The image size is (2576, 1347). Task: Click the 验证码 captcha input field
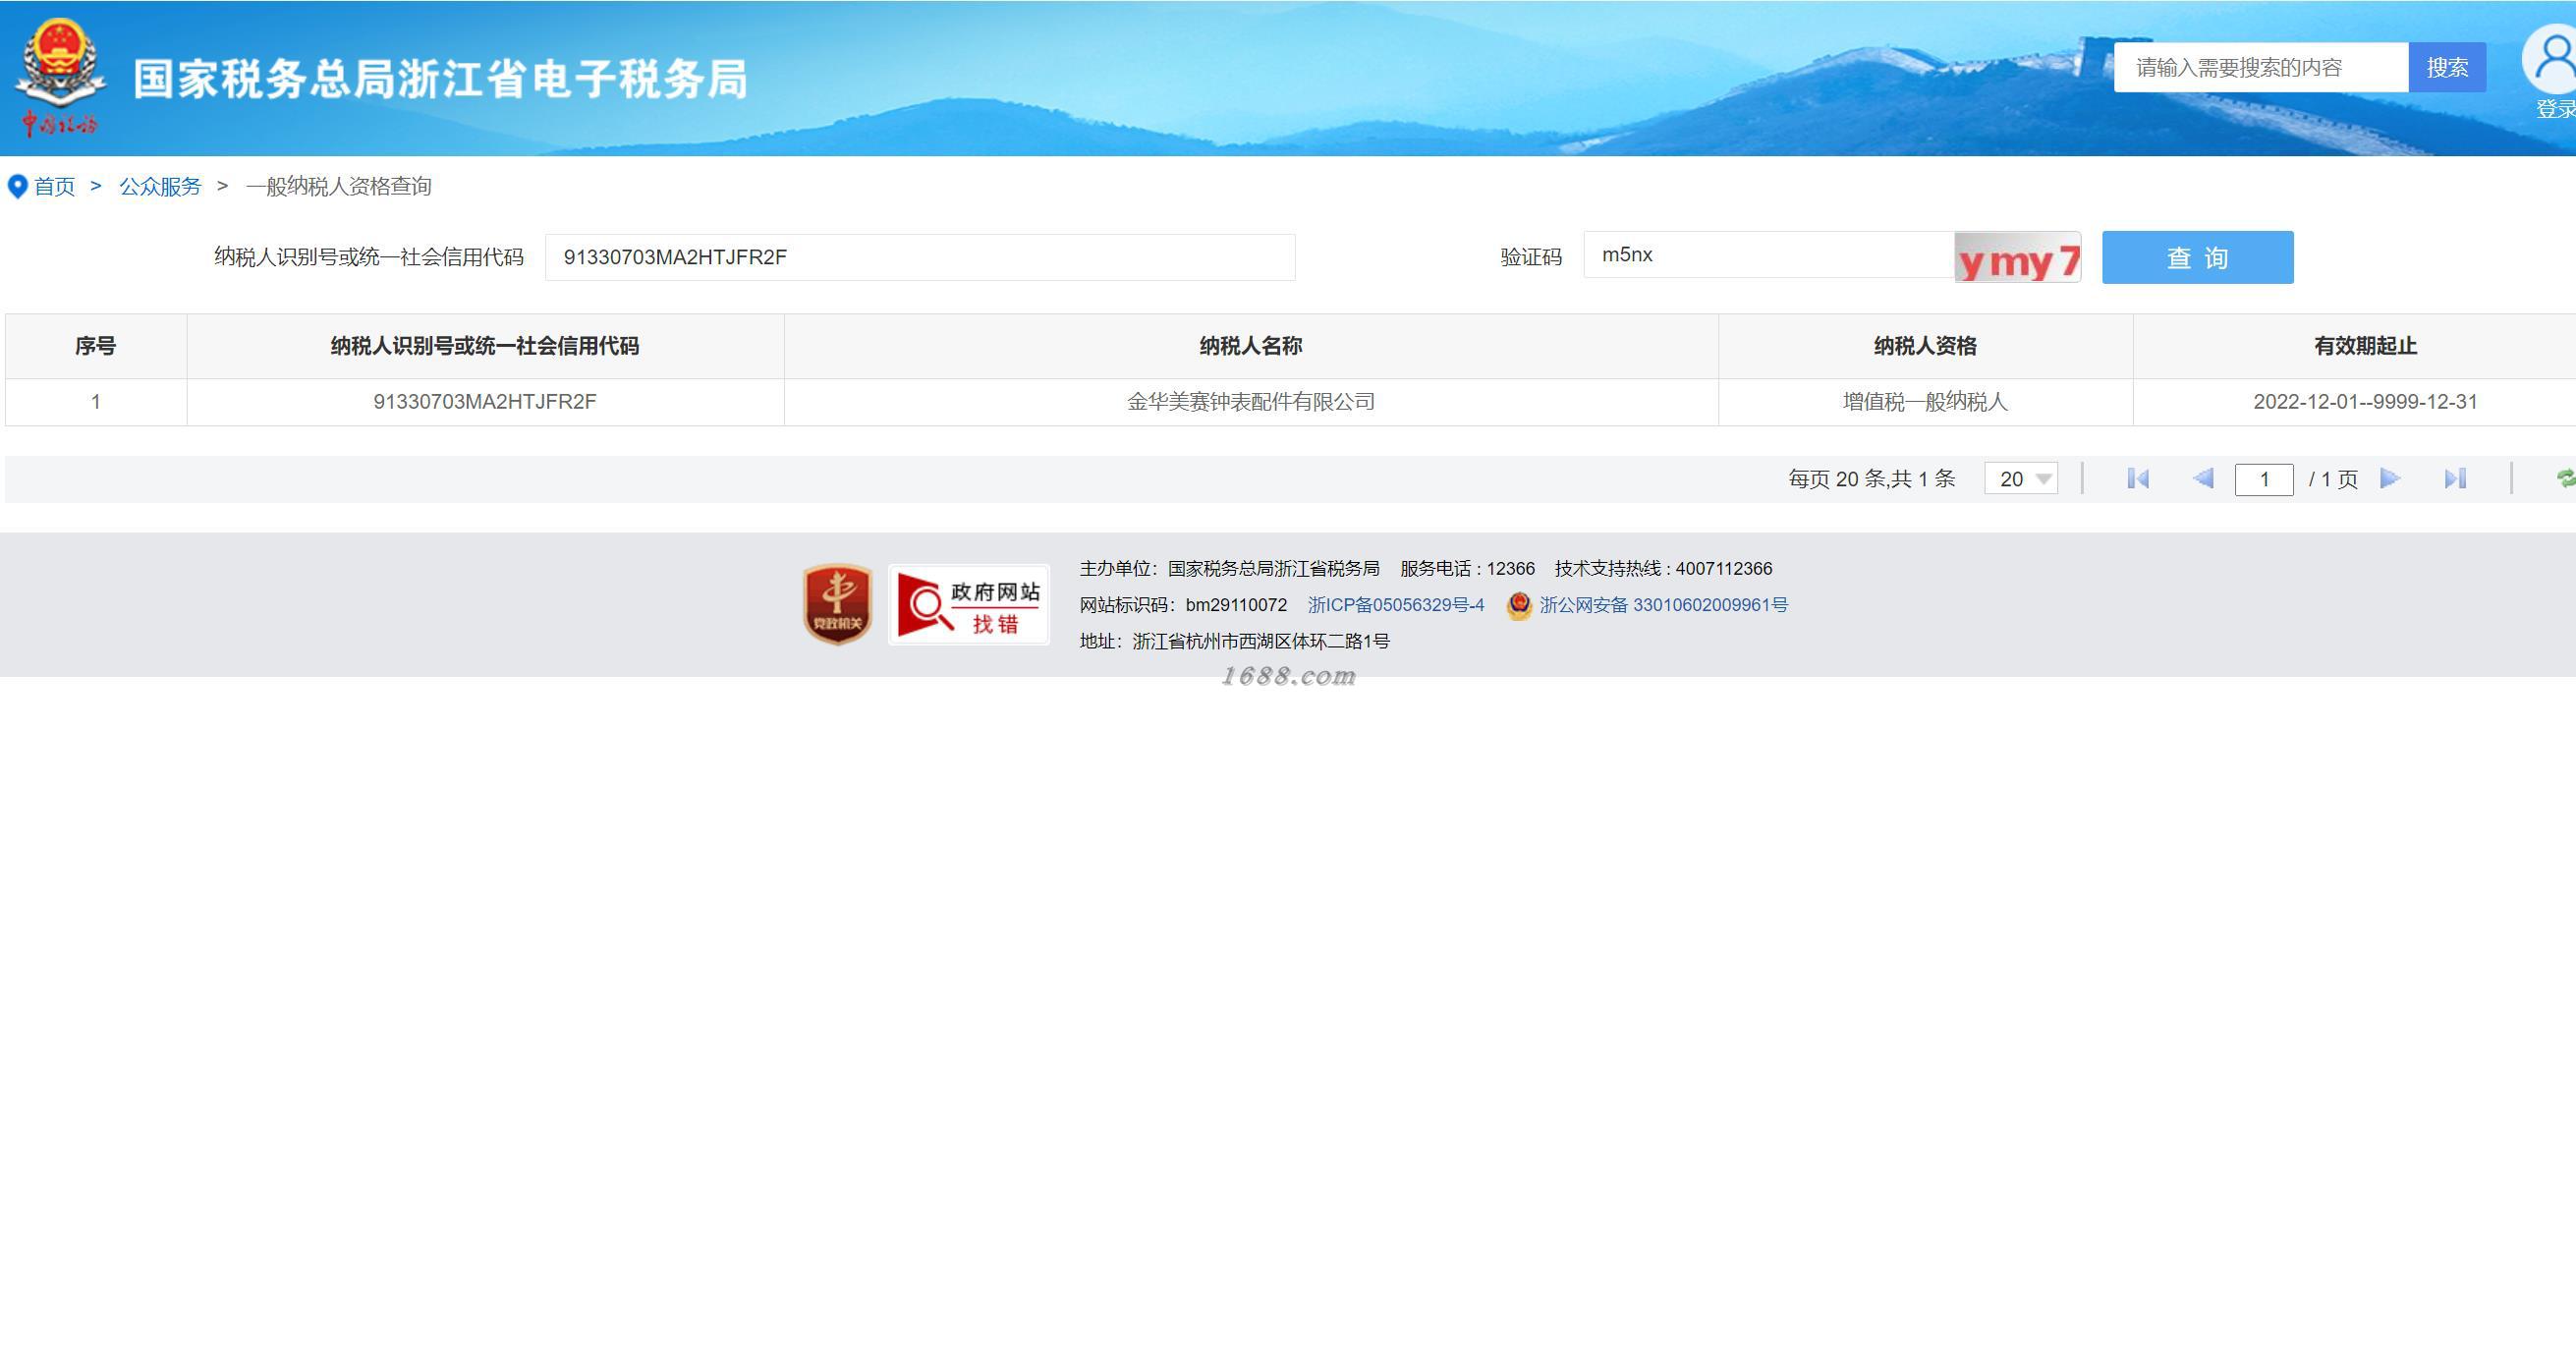[1767, 256]
